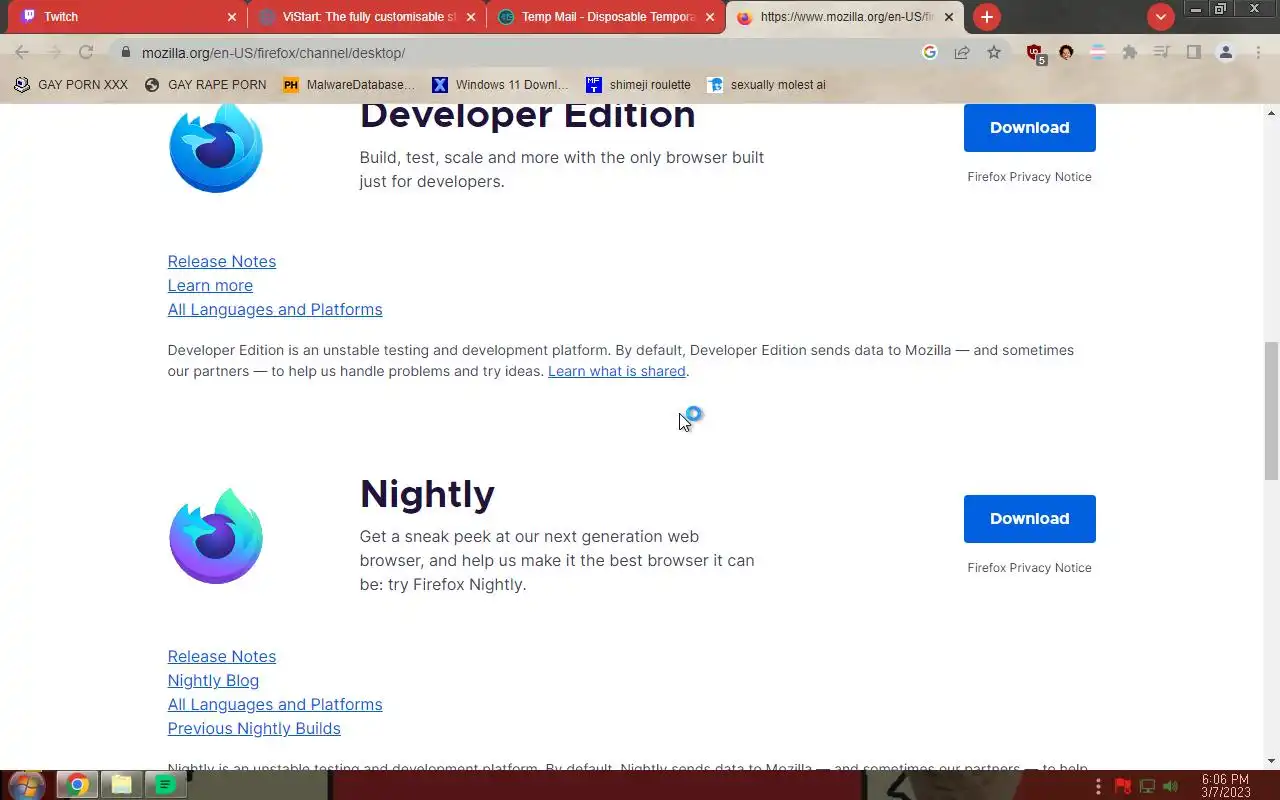Image resolution: width=1280 pixels, height=800 pixels.
Task: Click the scrollbar down arrow
Action: 1271,761
